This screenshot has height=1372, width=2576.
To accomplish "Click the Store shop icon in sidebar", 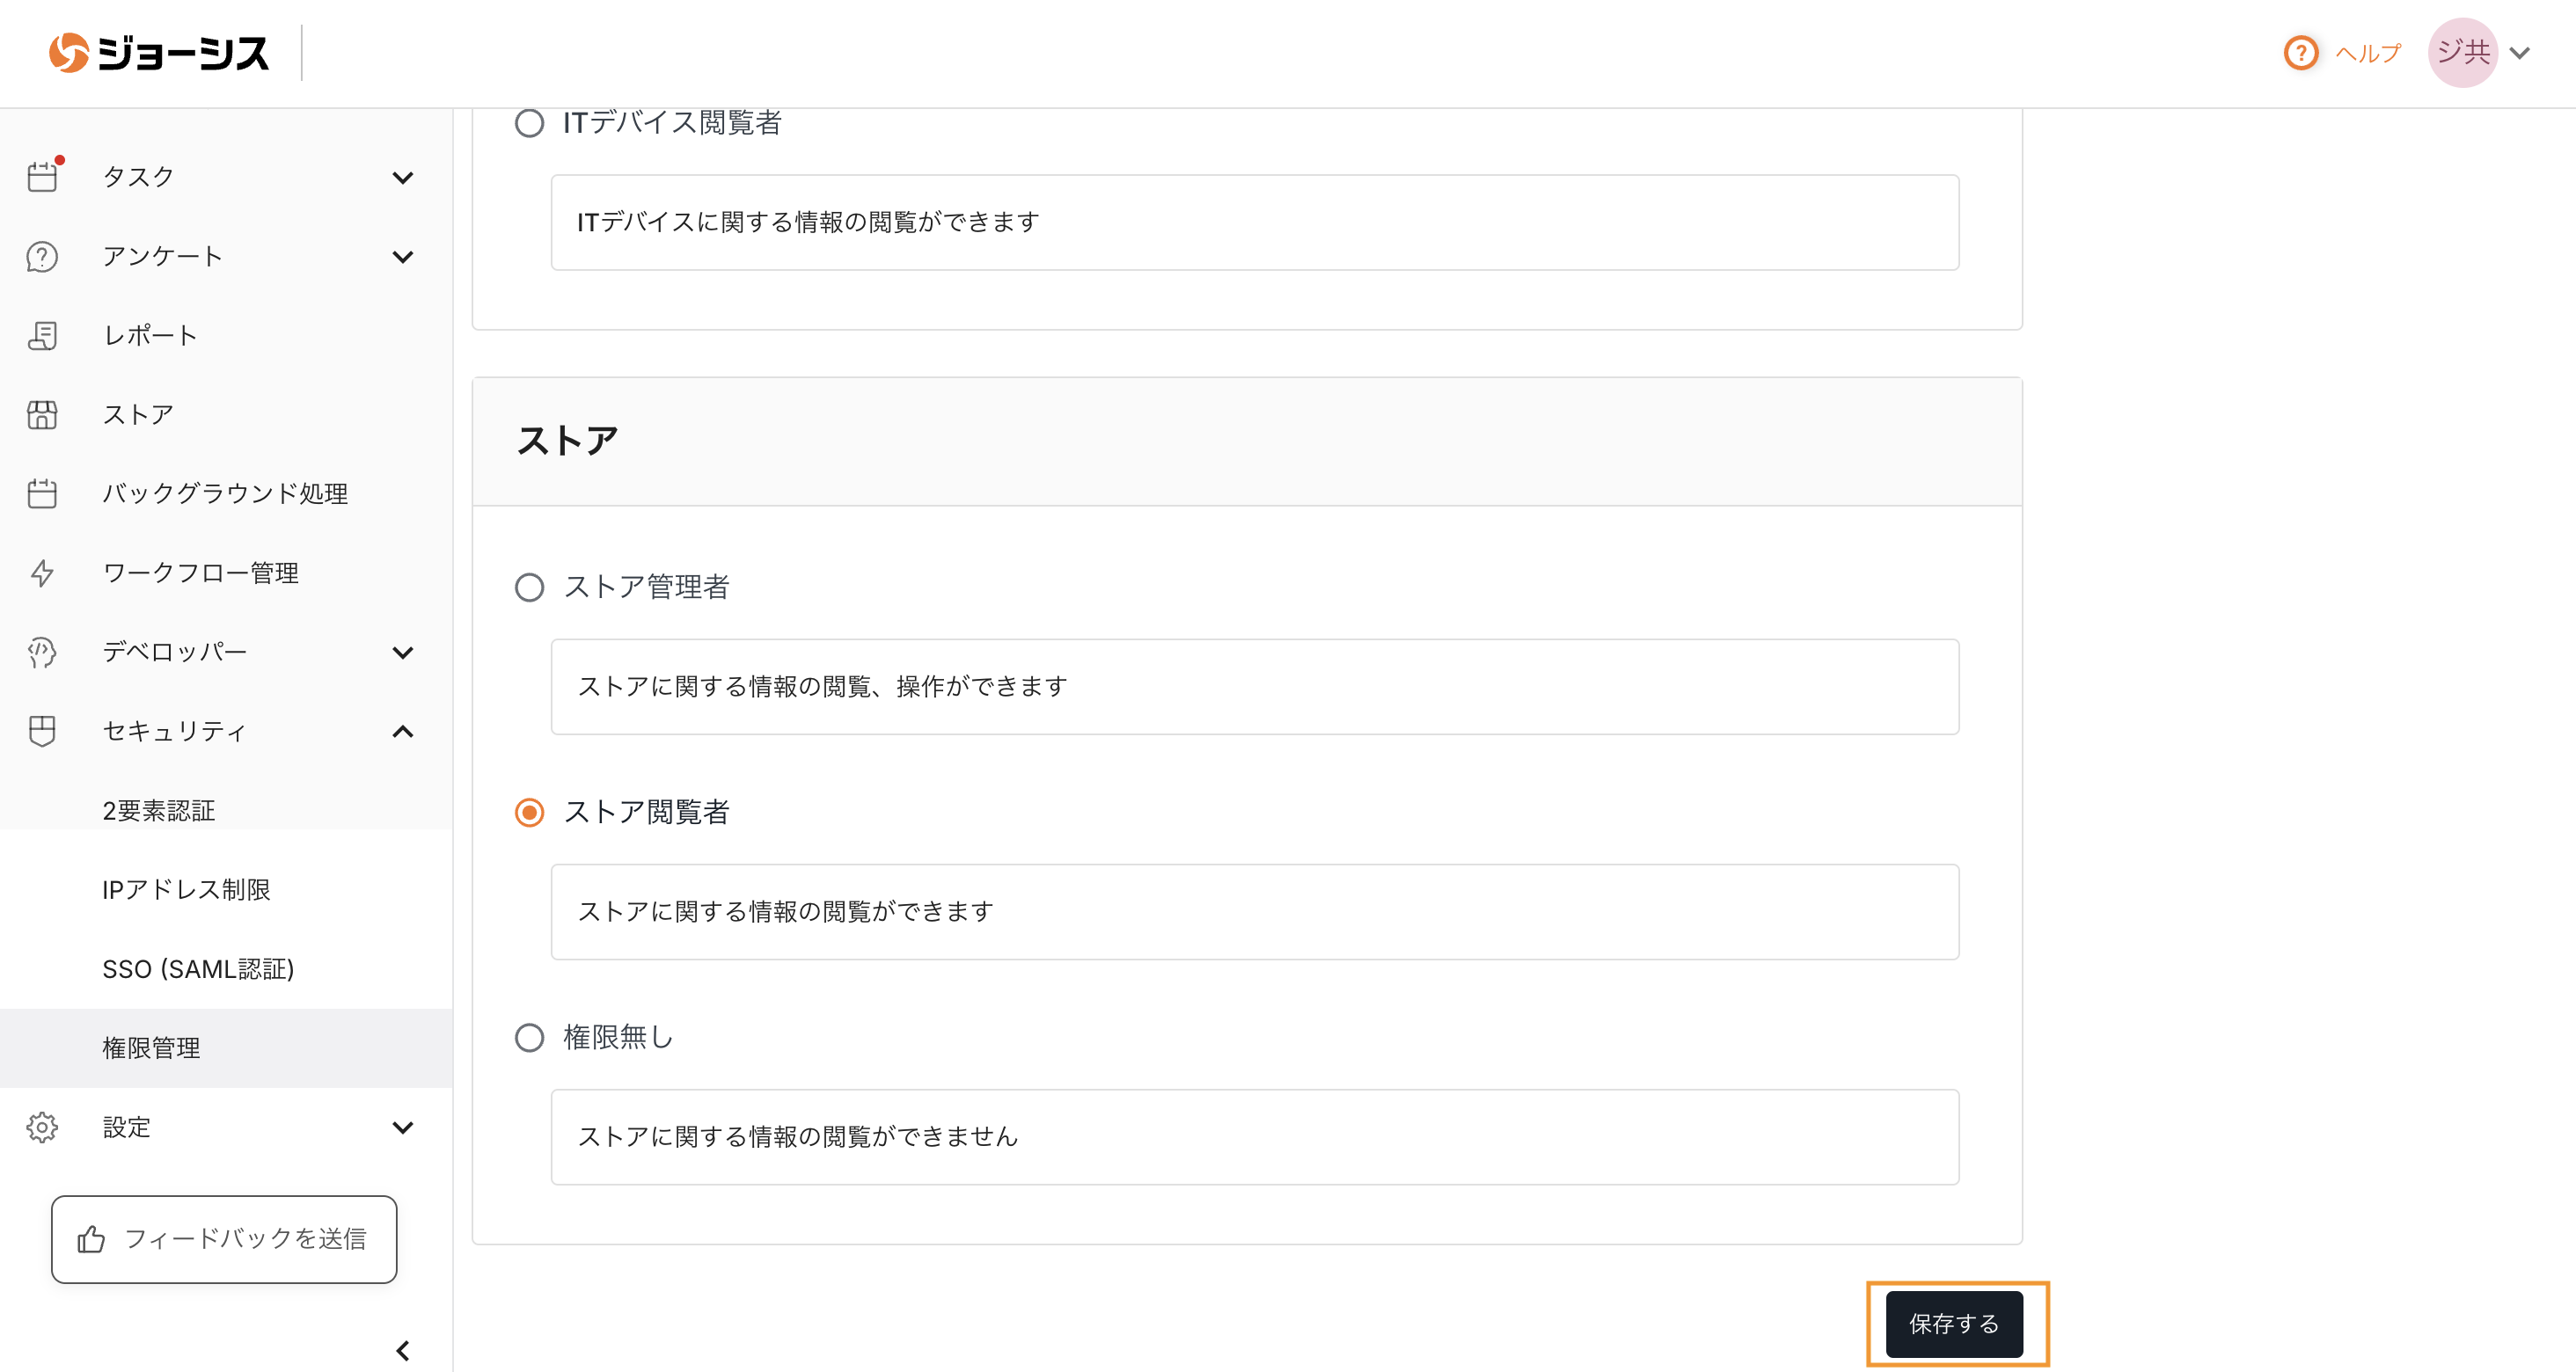I will pos(42,415).
